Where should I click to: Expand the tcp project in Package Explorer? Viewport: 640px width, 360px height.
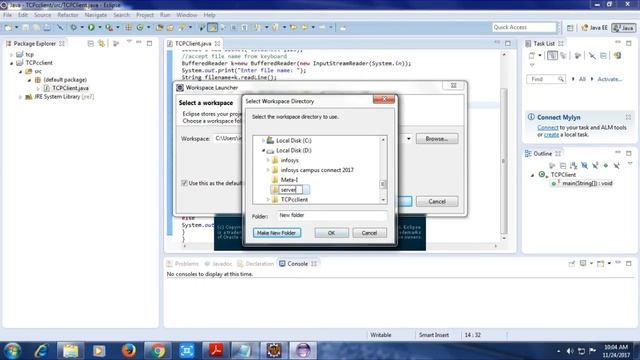(11, 54)
